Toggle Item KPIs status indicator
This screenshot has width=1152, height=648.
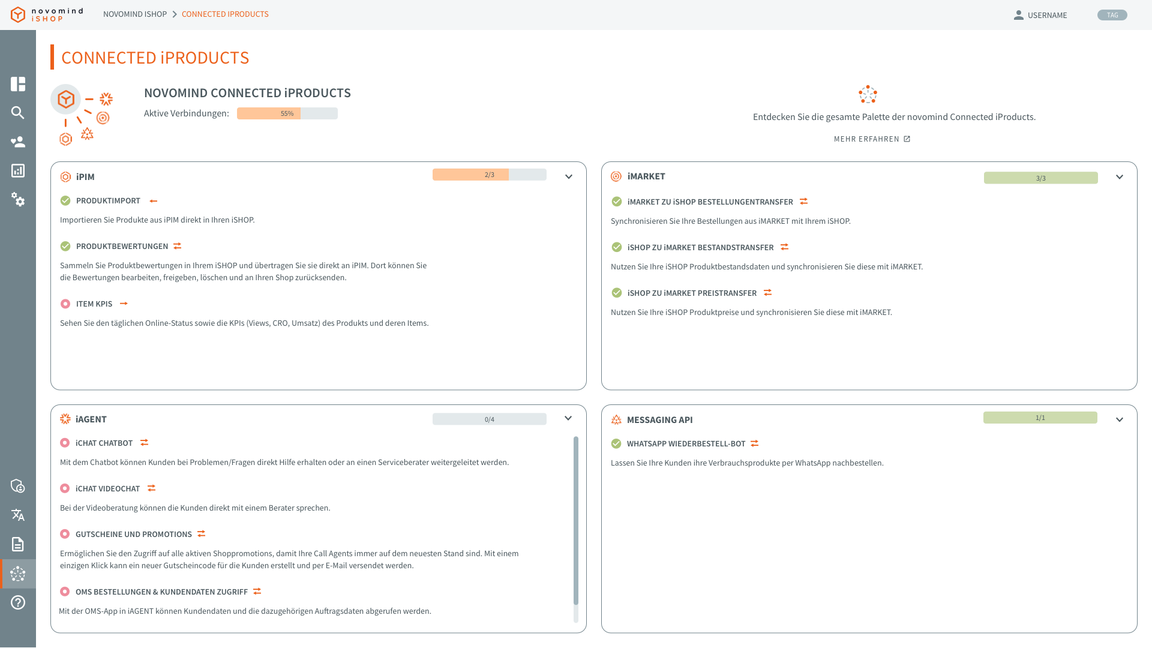65,303
